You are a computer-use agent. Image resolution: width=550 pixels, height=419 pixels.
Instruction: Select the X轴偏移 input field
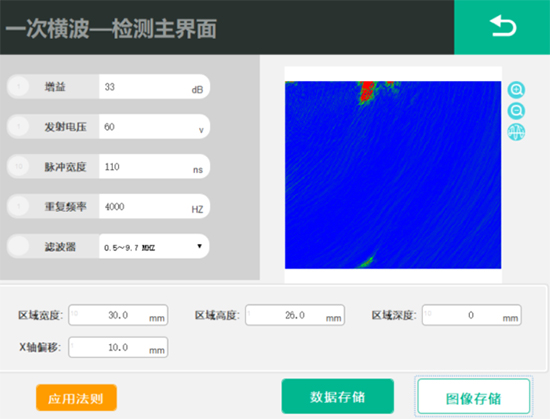coord(118,347)
